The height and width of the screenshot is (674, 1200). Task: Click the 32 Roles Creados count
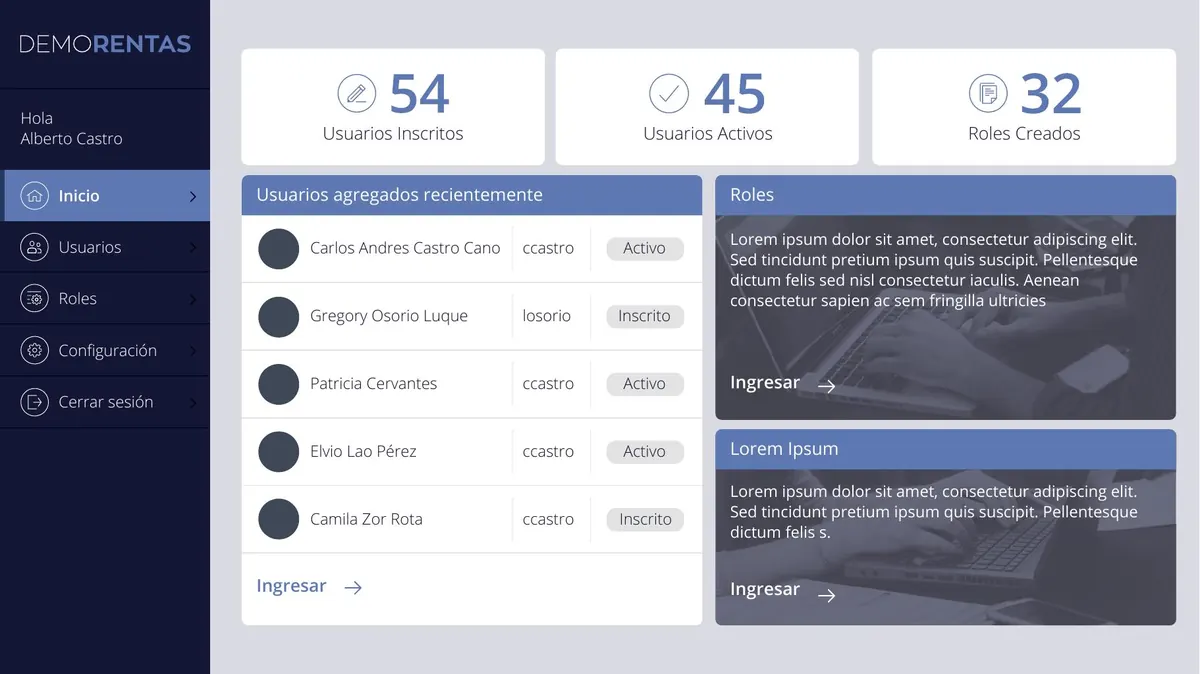1051,94
